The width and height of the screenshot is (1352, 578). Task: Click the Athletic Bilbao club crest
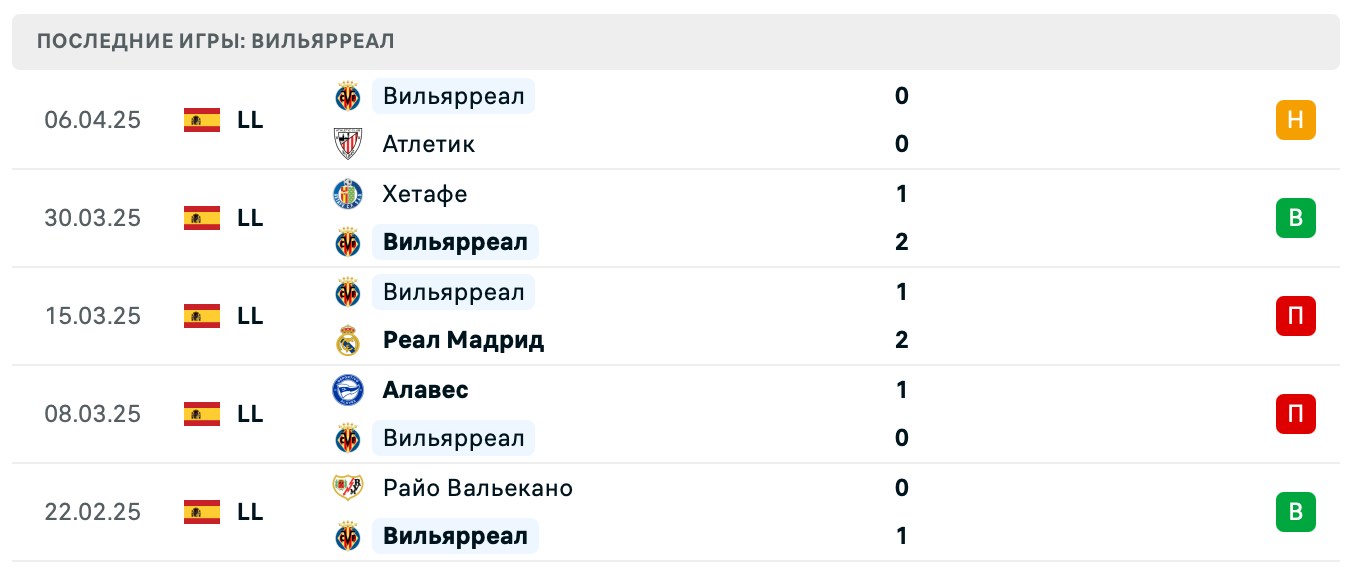(x=347, y=144)
